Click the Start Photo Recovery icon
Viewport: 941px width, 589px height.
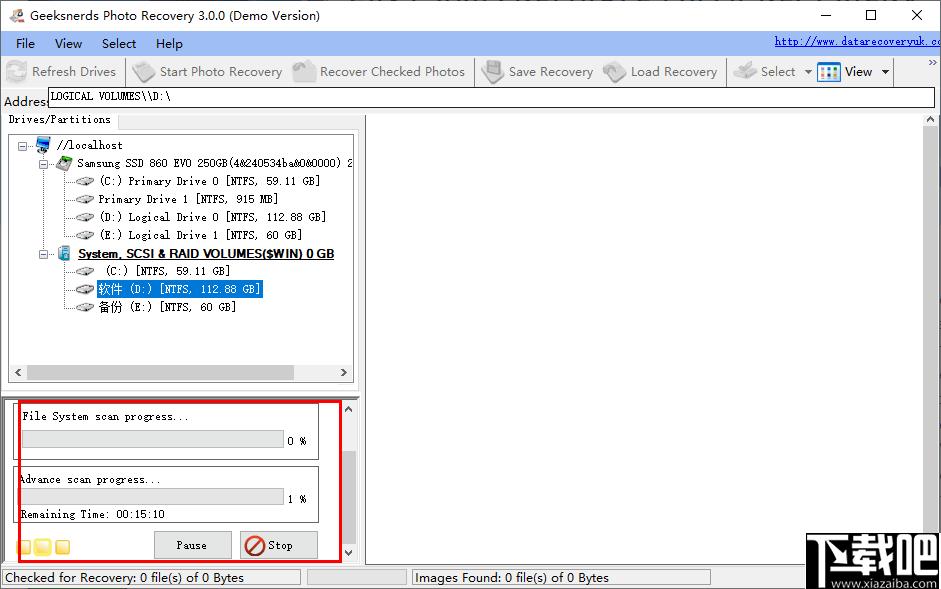click(x=144, y=72)
